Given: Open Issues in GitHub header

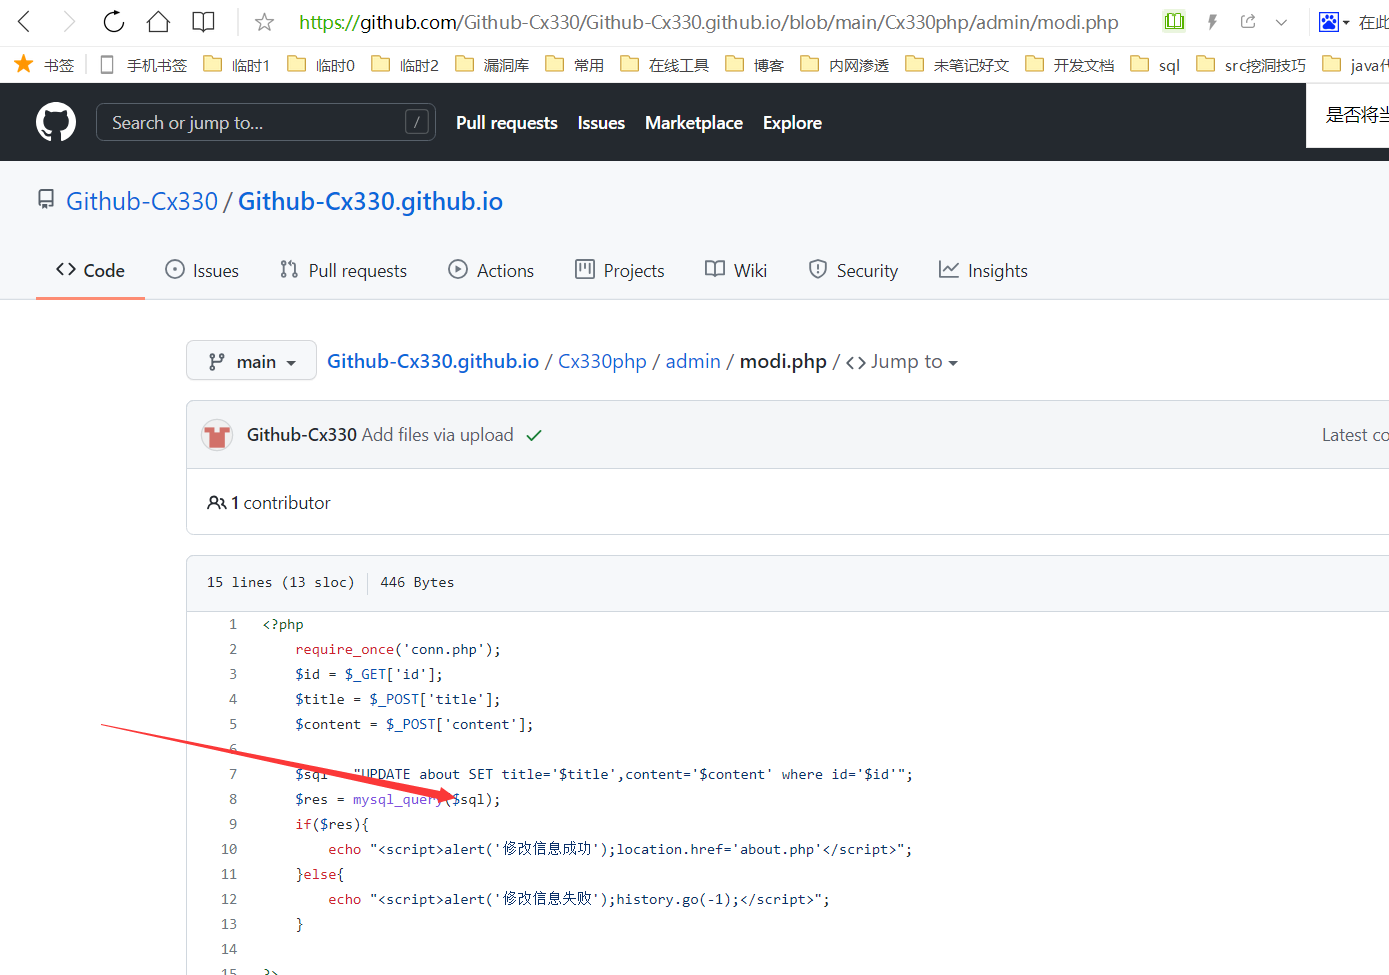Looking at the screenshot, I should coord(601,123).
